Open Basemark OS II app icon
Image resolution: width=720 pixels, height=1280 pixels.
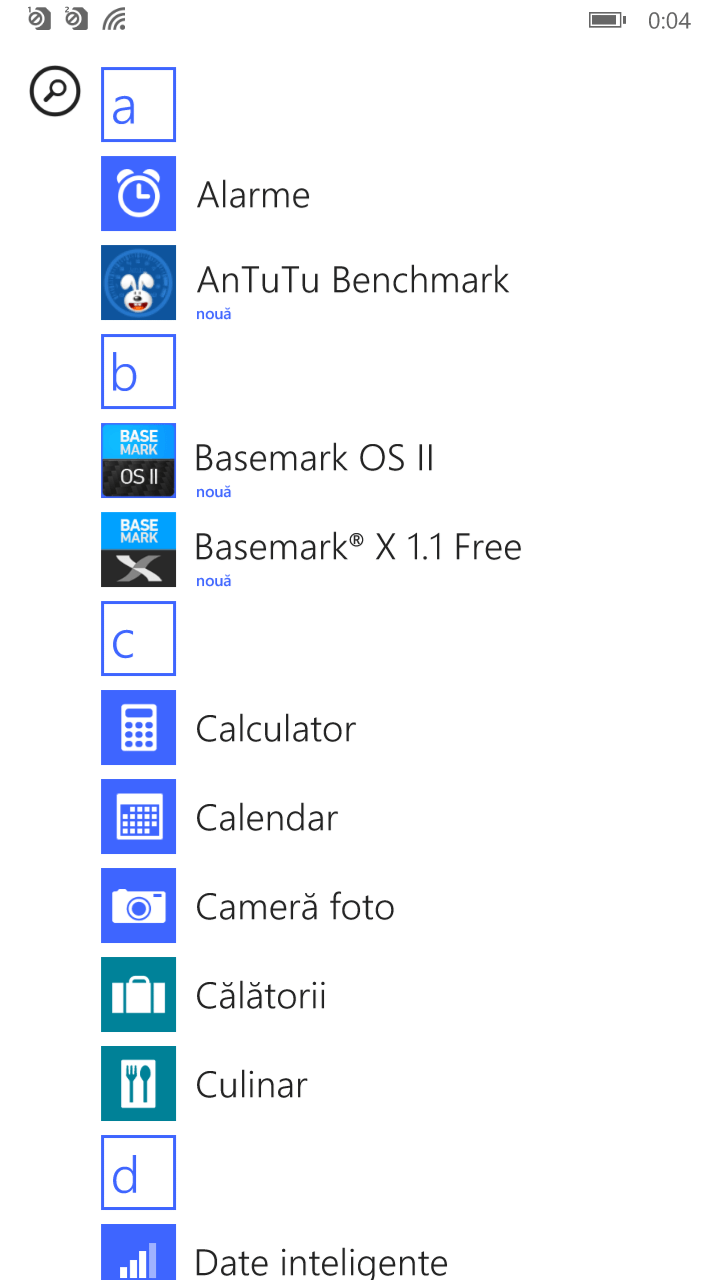(138, 461)
